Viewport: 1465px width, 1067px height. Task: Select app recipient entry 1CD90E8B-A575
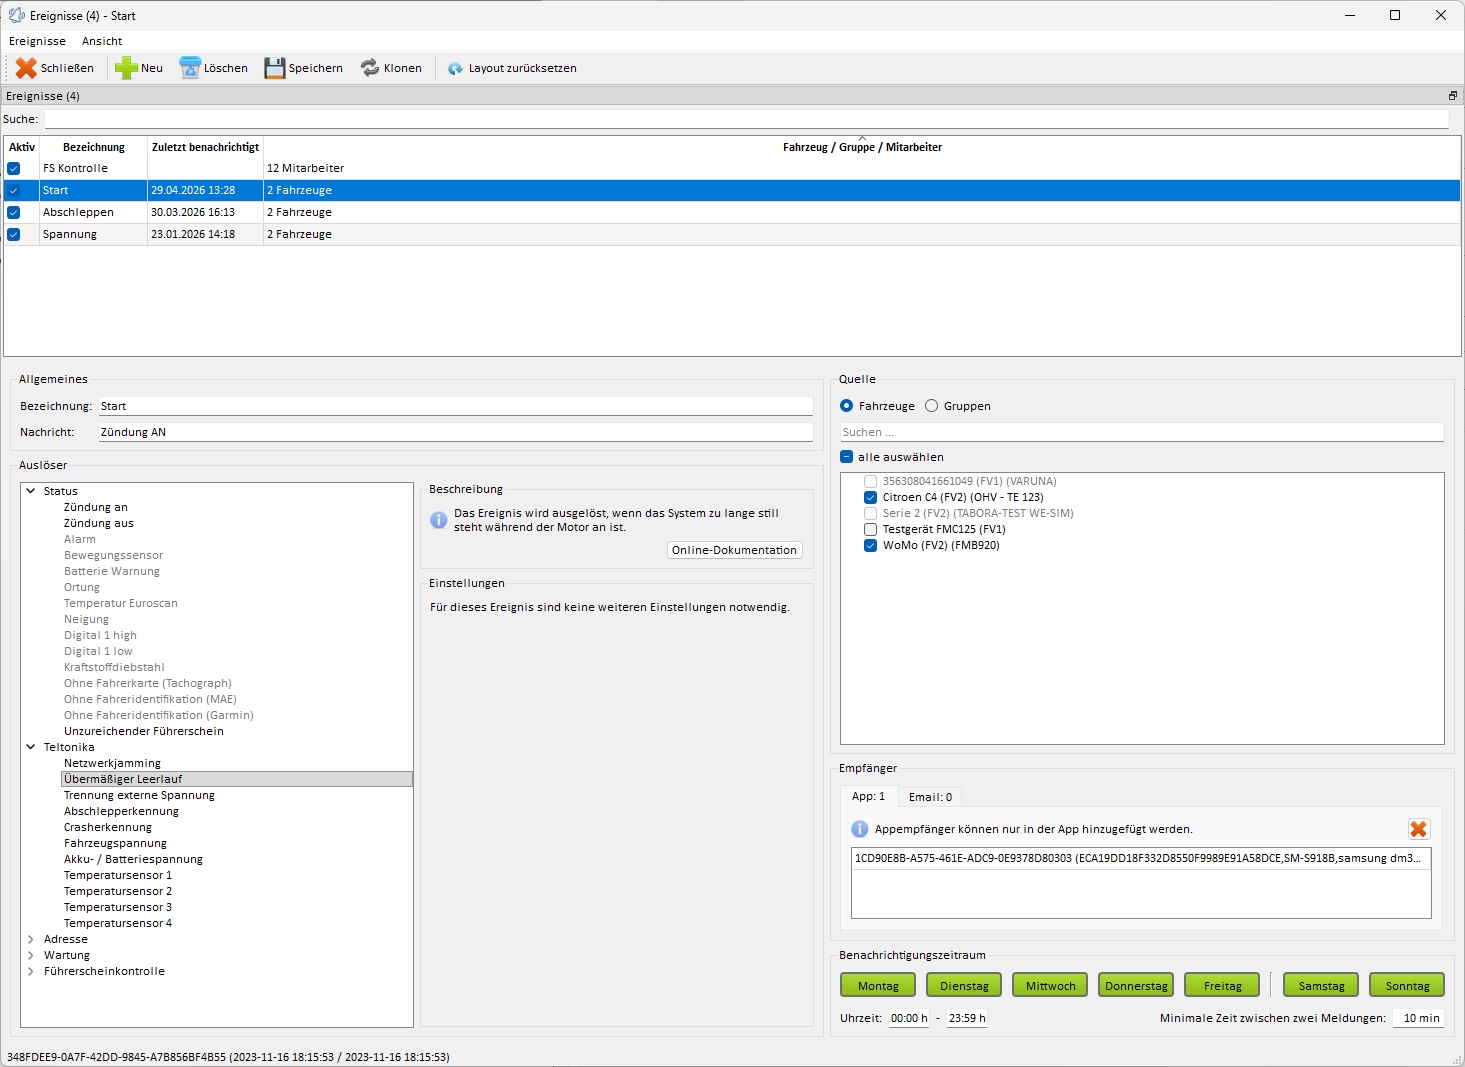coord(1140,858)
